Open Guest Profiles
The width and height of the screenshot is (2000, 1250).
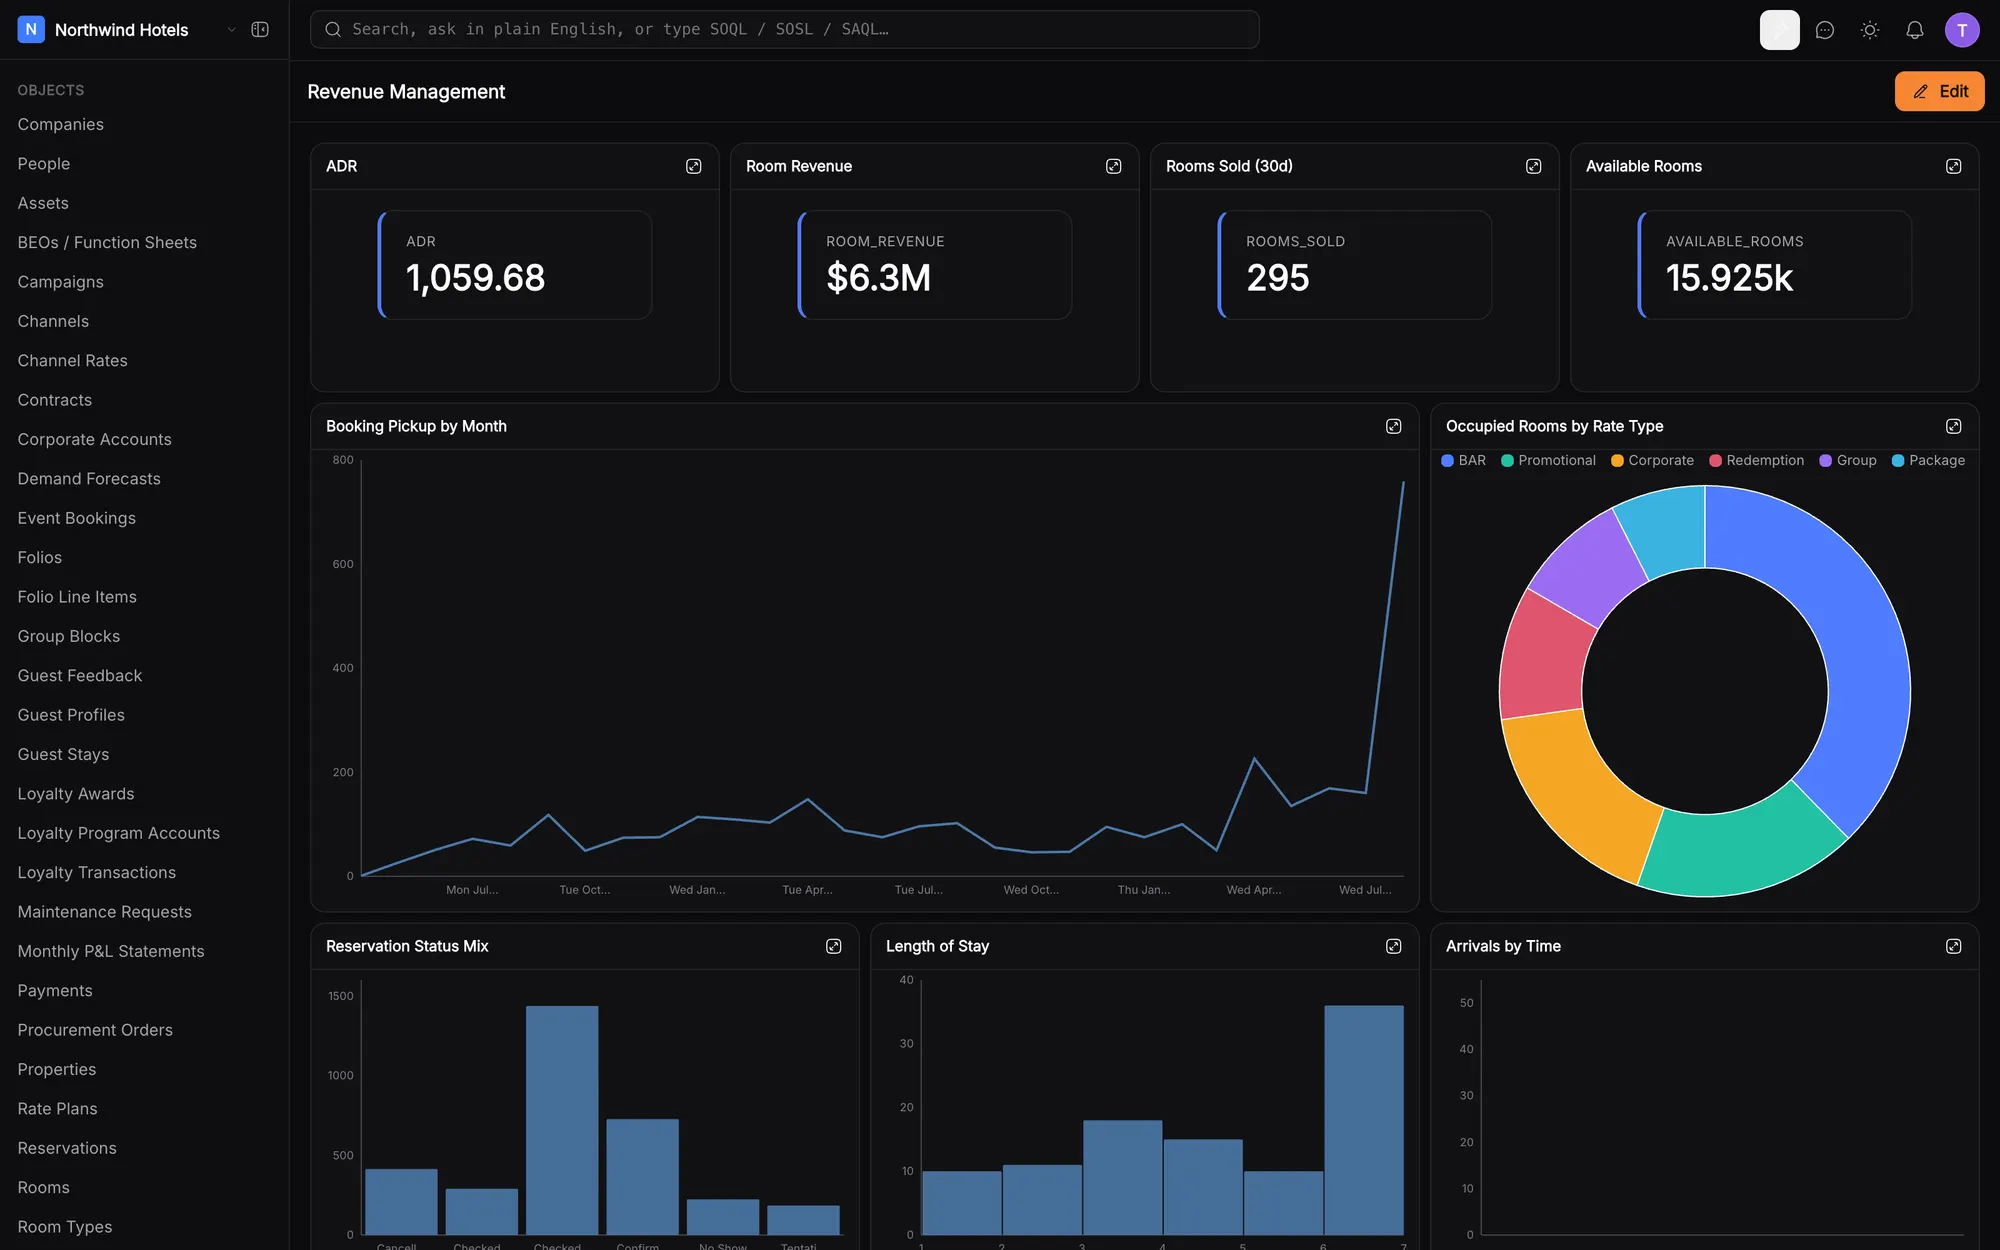tap(71, 715)
